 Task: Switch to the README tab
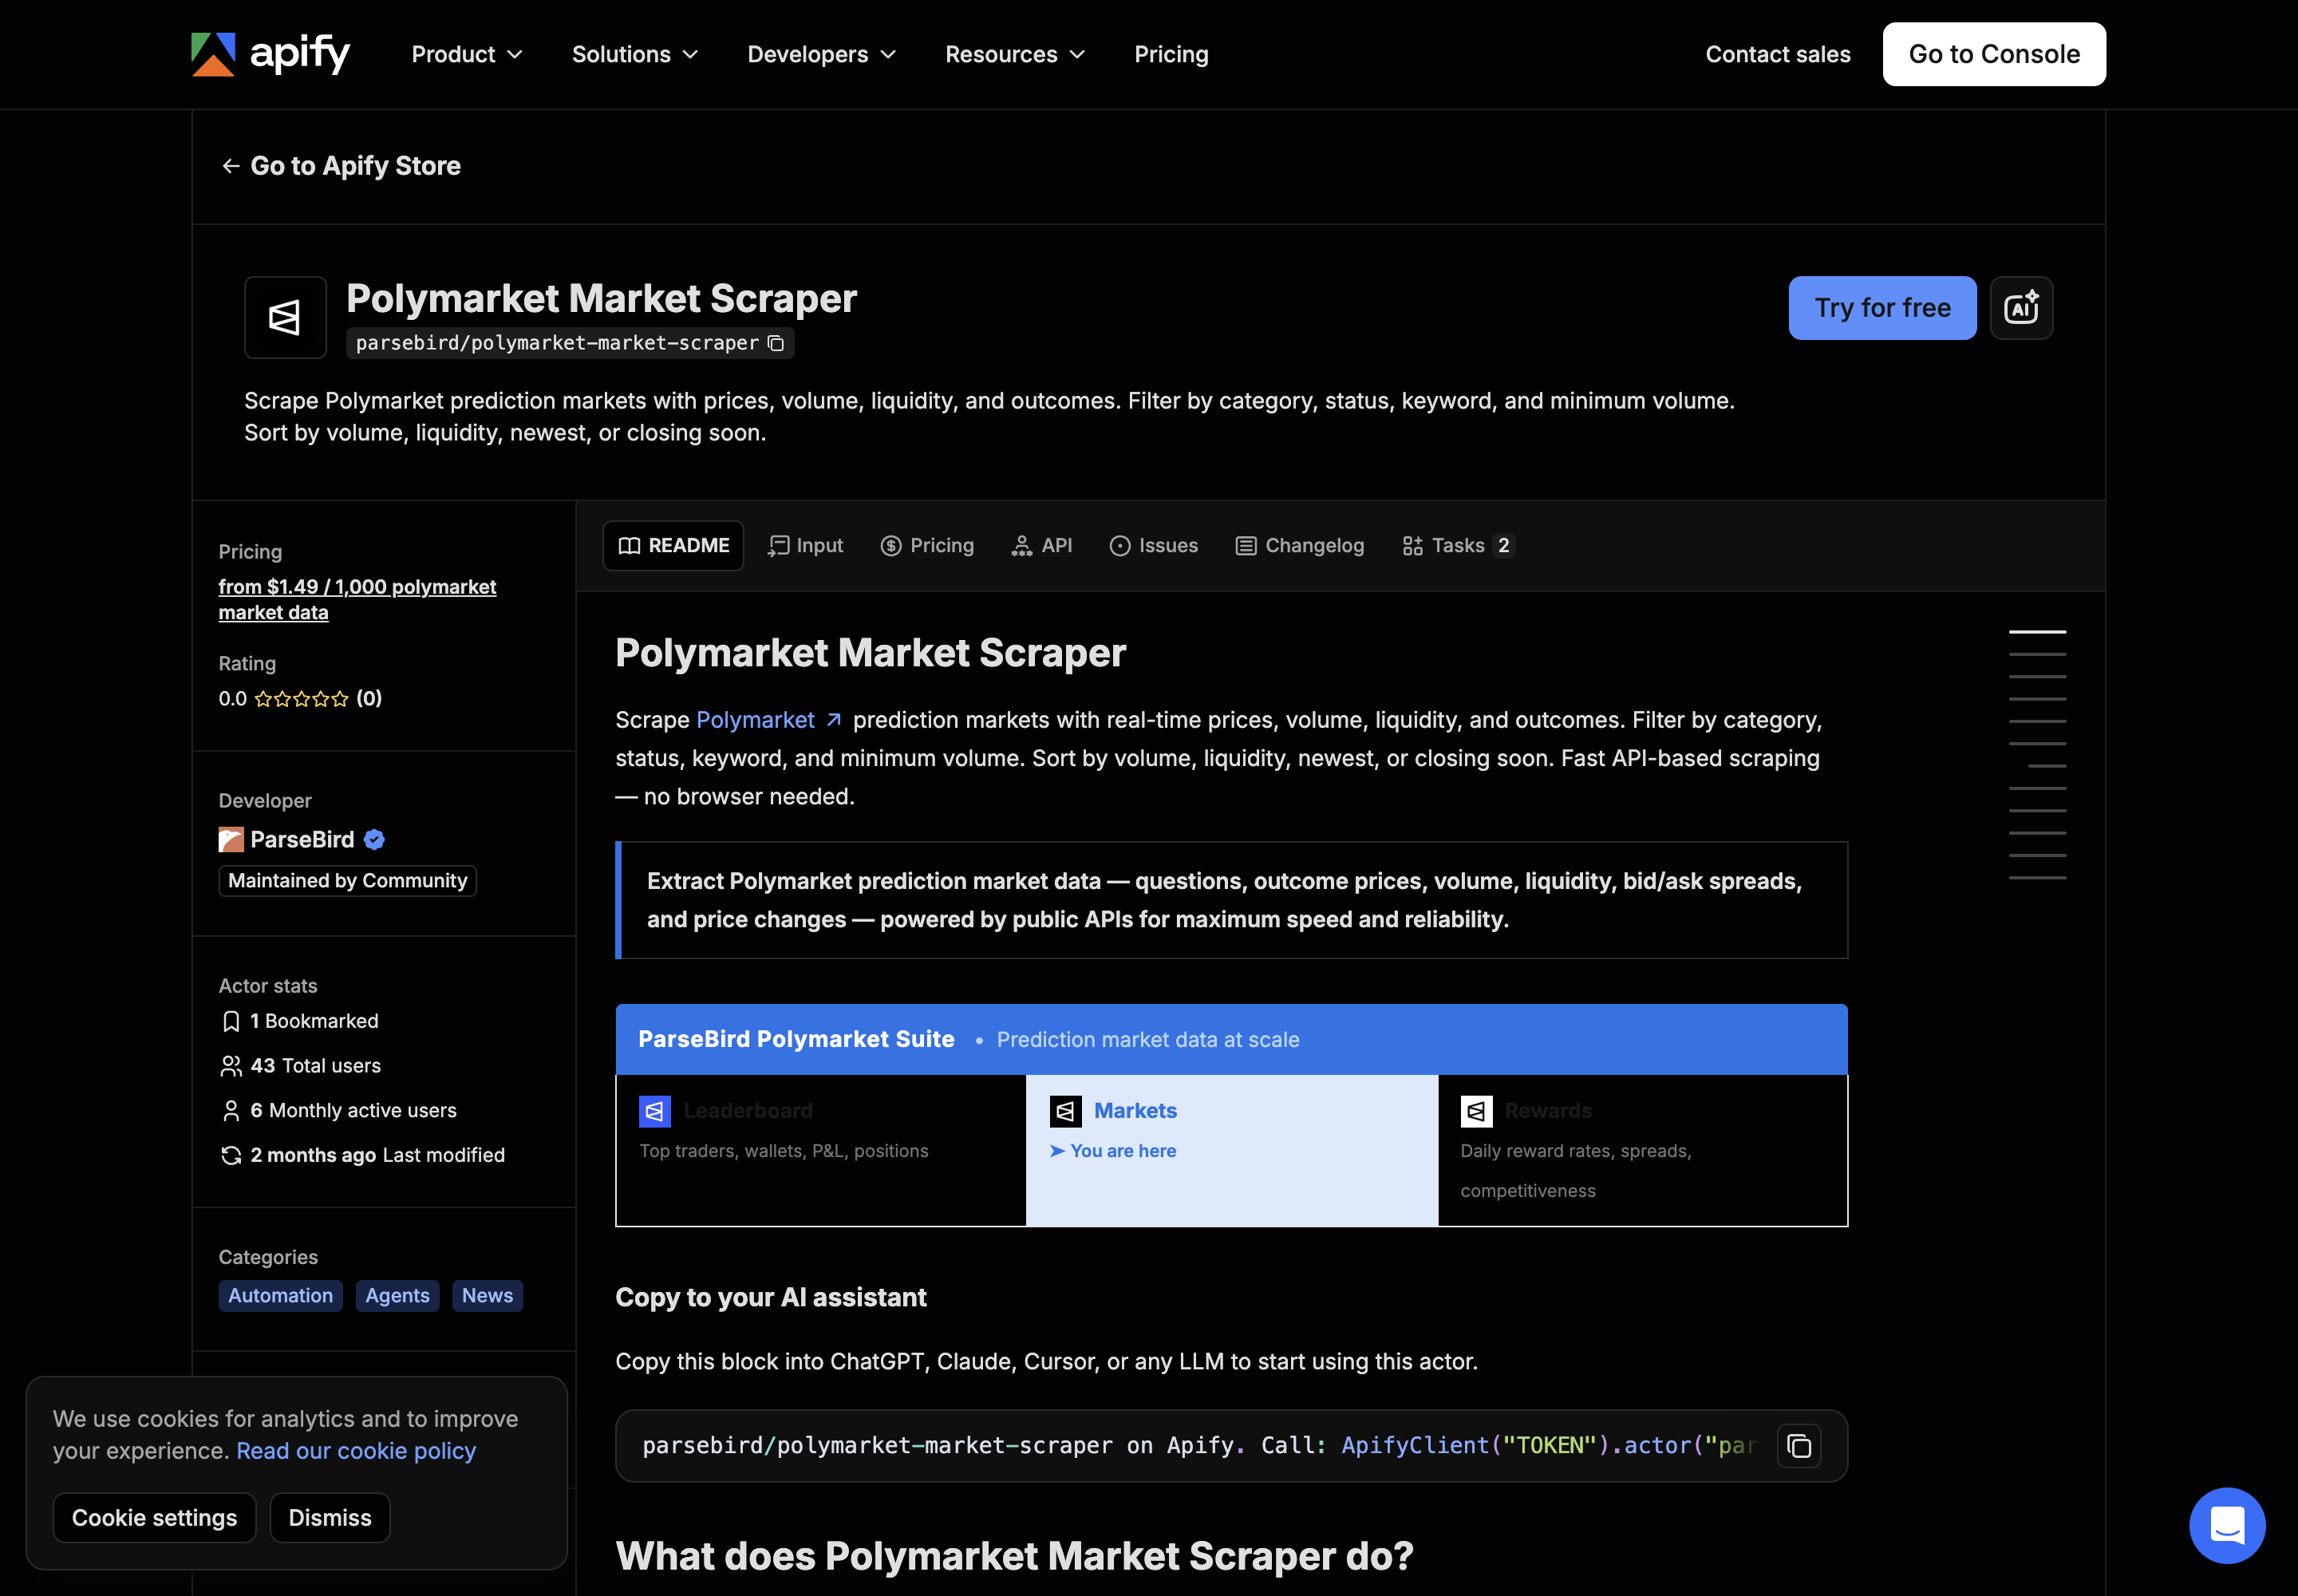(673, 546)
